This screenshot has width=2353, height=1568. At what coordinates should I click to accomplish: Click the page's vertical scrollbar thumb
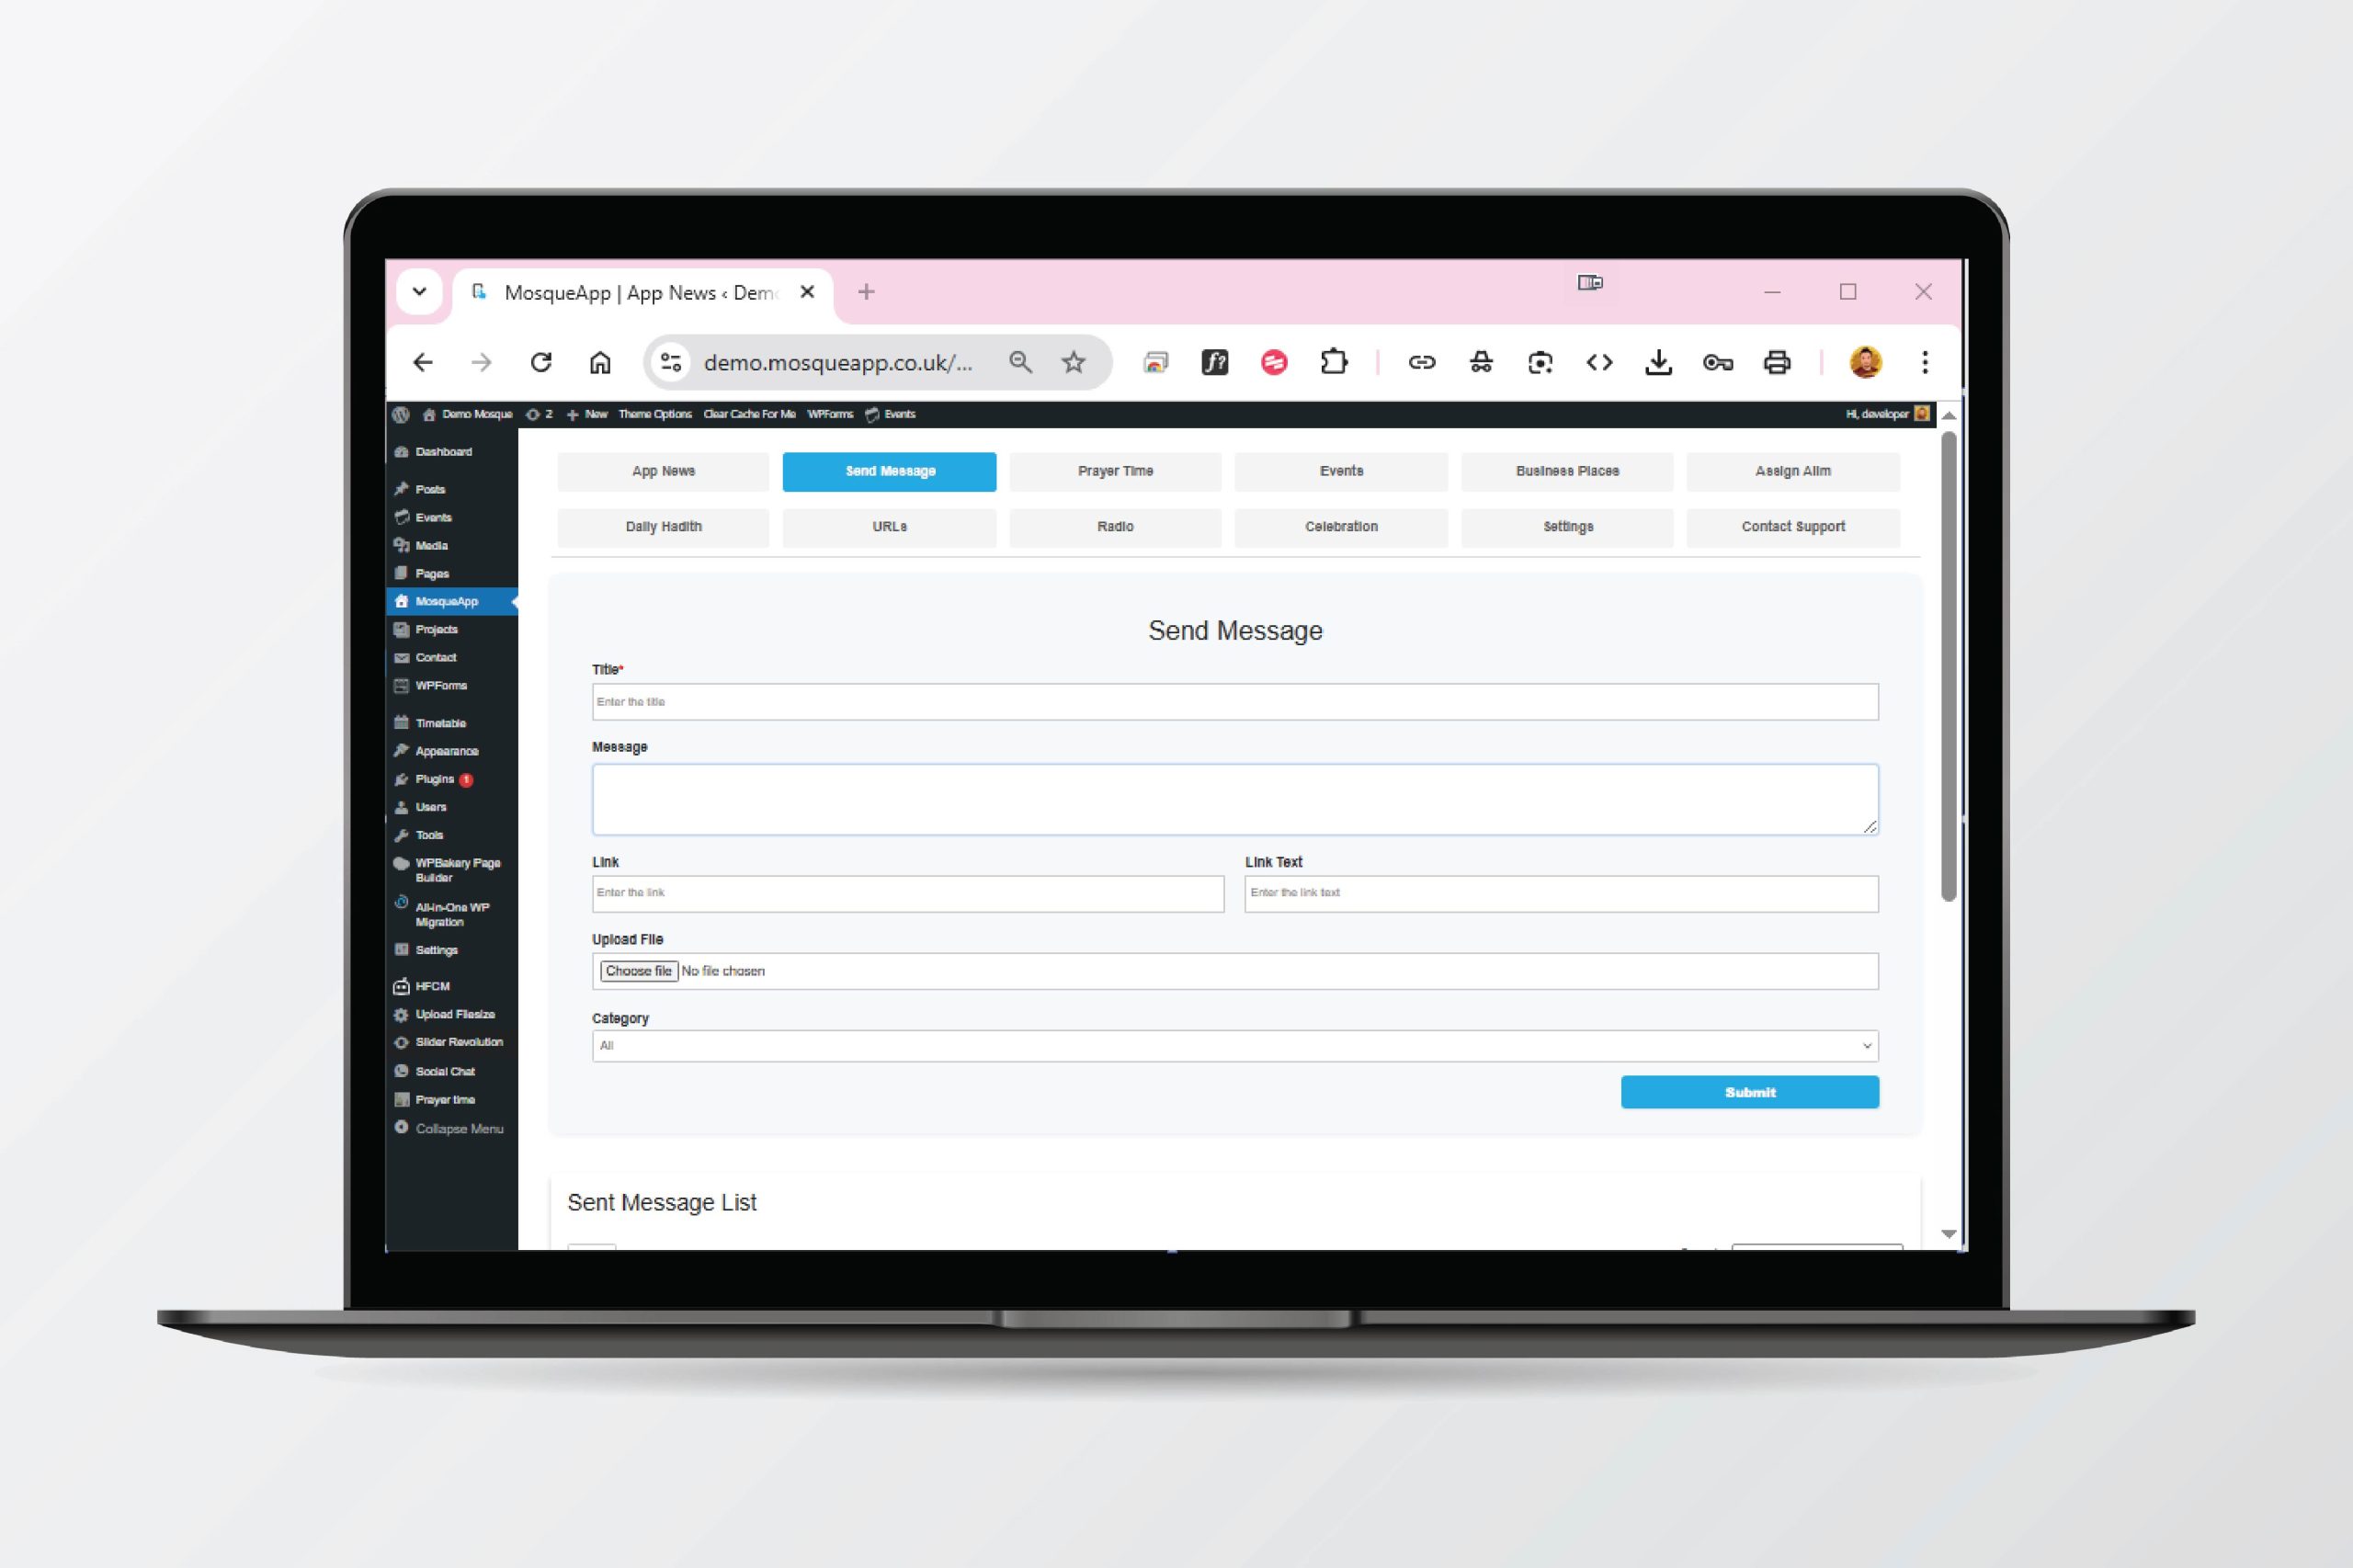(x=1948, y=665)
